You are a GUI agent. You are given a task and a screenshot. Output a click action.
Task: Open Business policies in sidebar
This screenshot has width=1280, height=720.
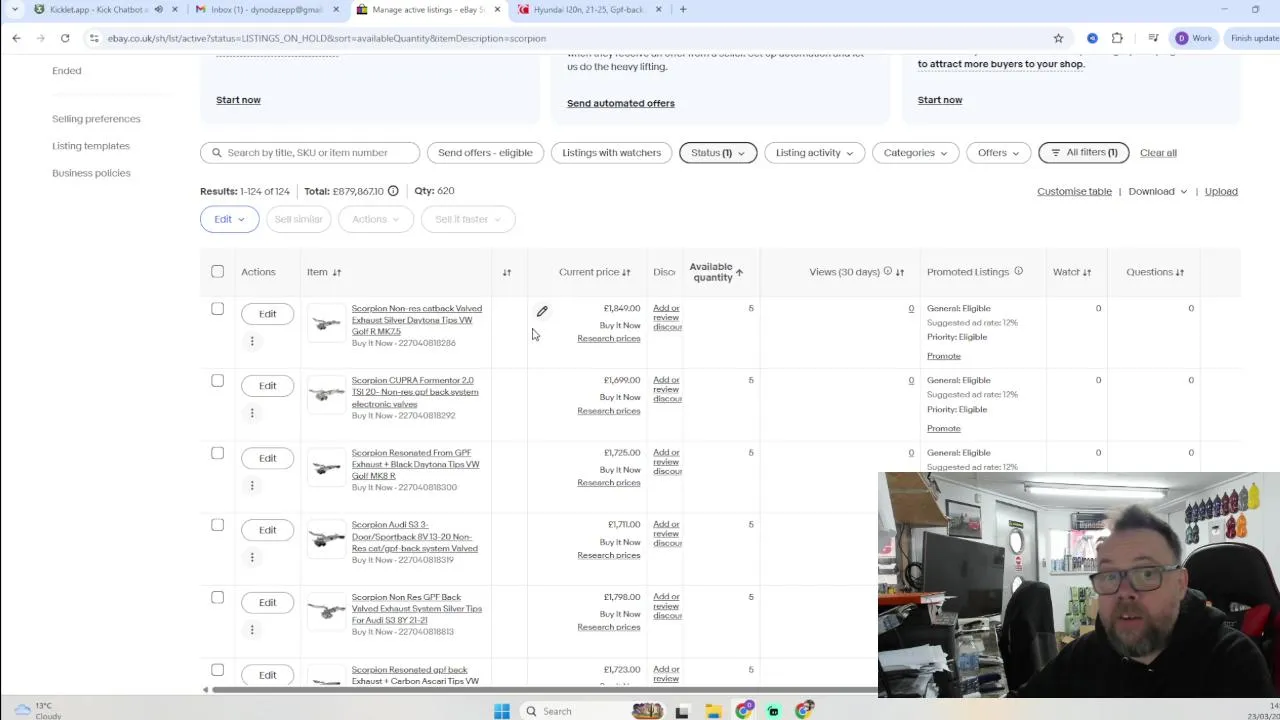91,173
